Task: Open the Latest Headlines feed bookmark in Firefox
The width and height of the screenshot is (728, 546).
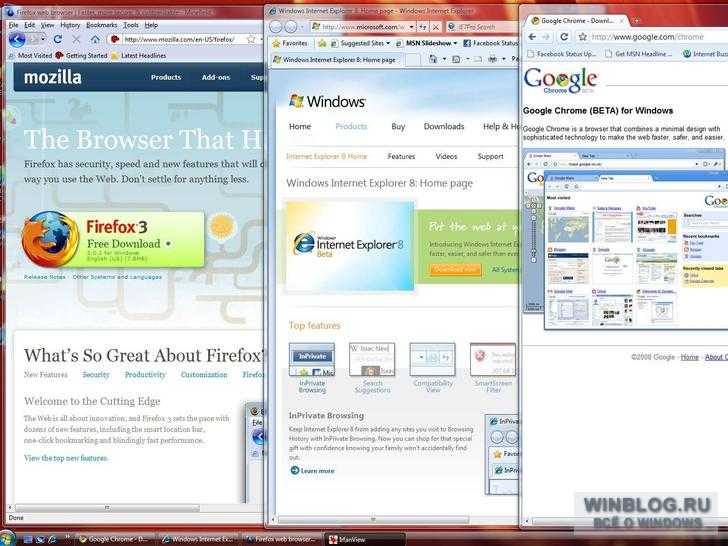Action: 138,55
